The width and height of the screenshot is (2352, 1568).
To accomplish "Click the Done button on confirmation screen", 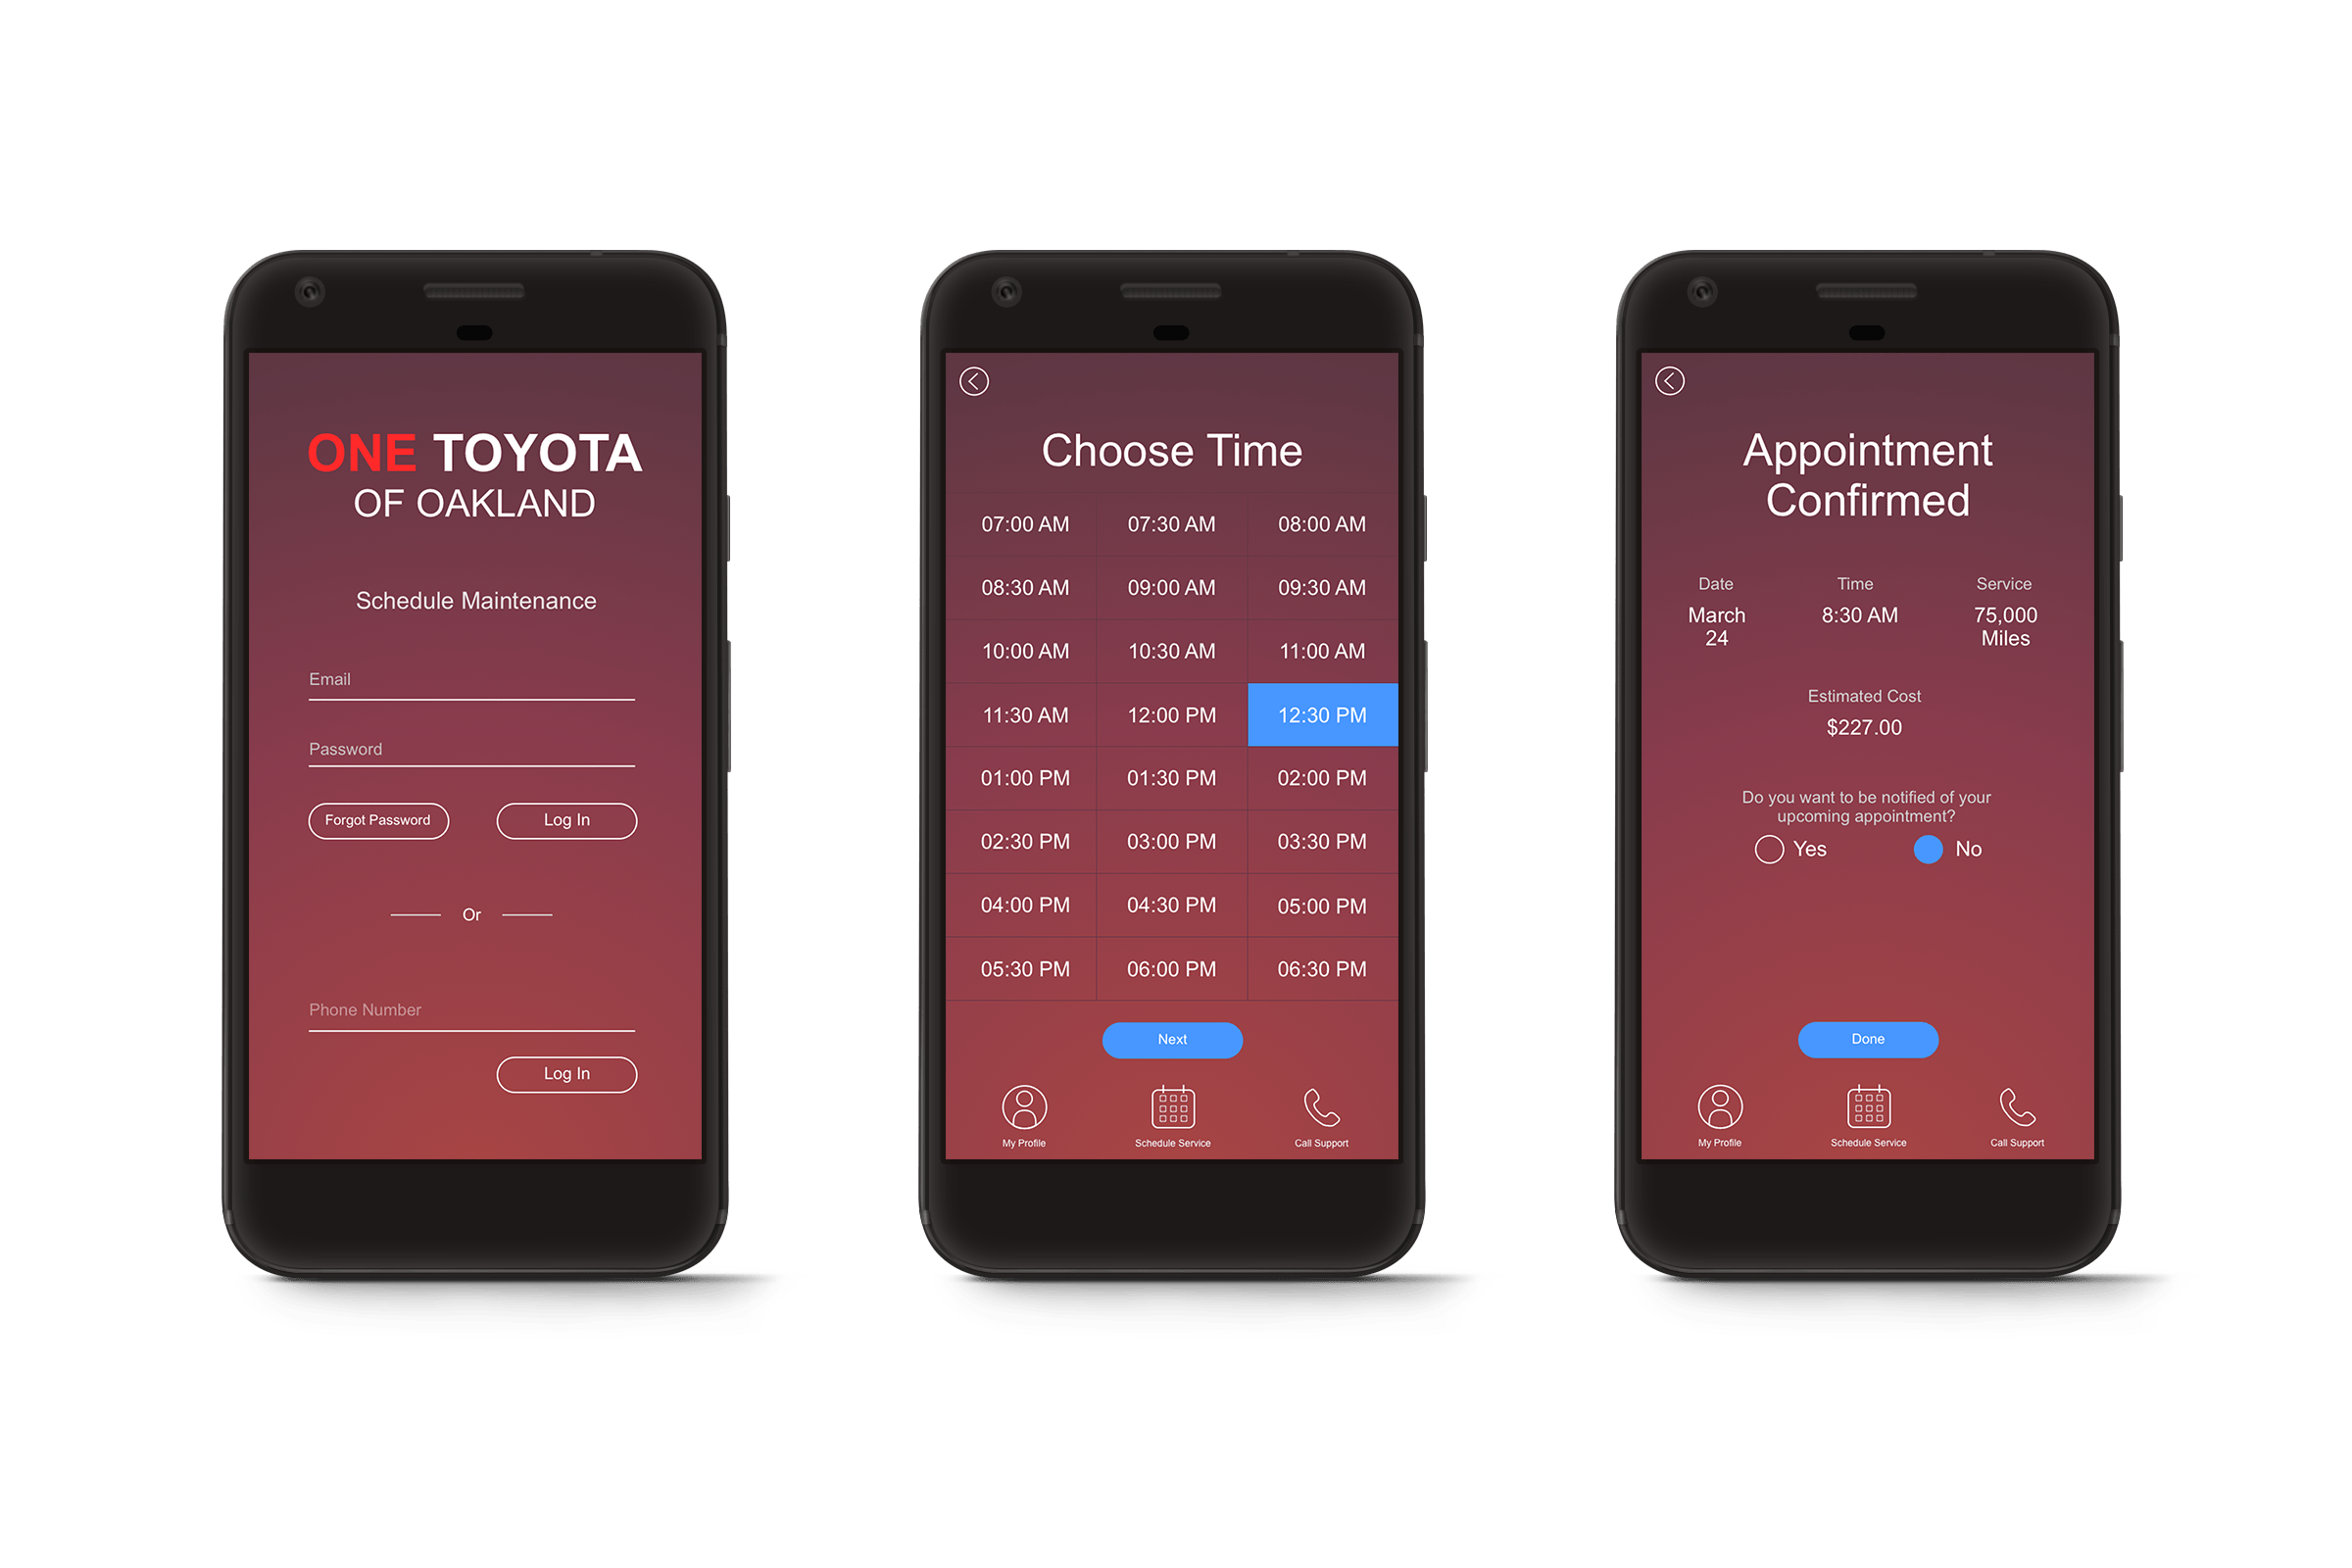I will point(1867,1038).
